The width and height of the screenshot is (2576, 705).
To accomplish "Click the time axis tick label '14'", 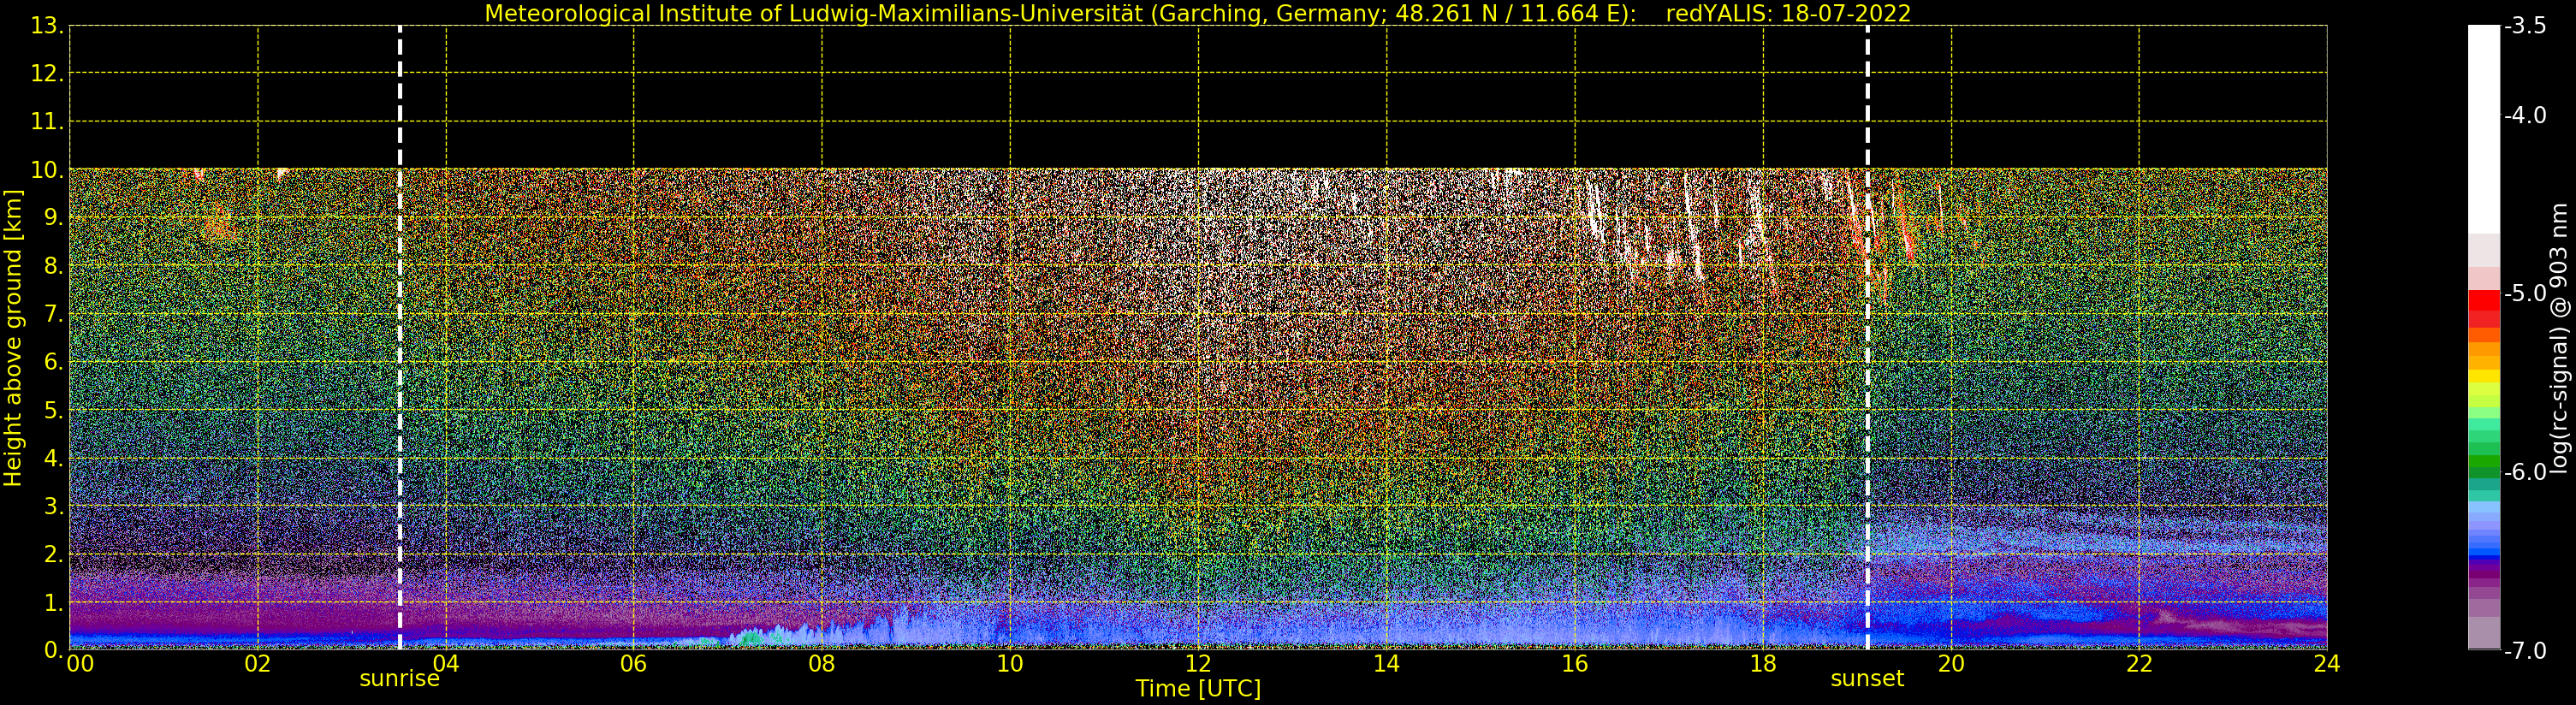I will pos(1386,664).
